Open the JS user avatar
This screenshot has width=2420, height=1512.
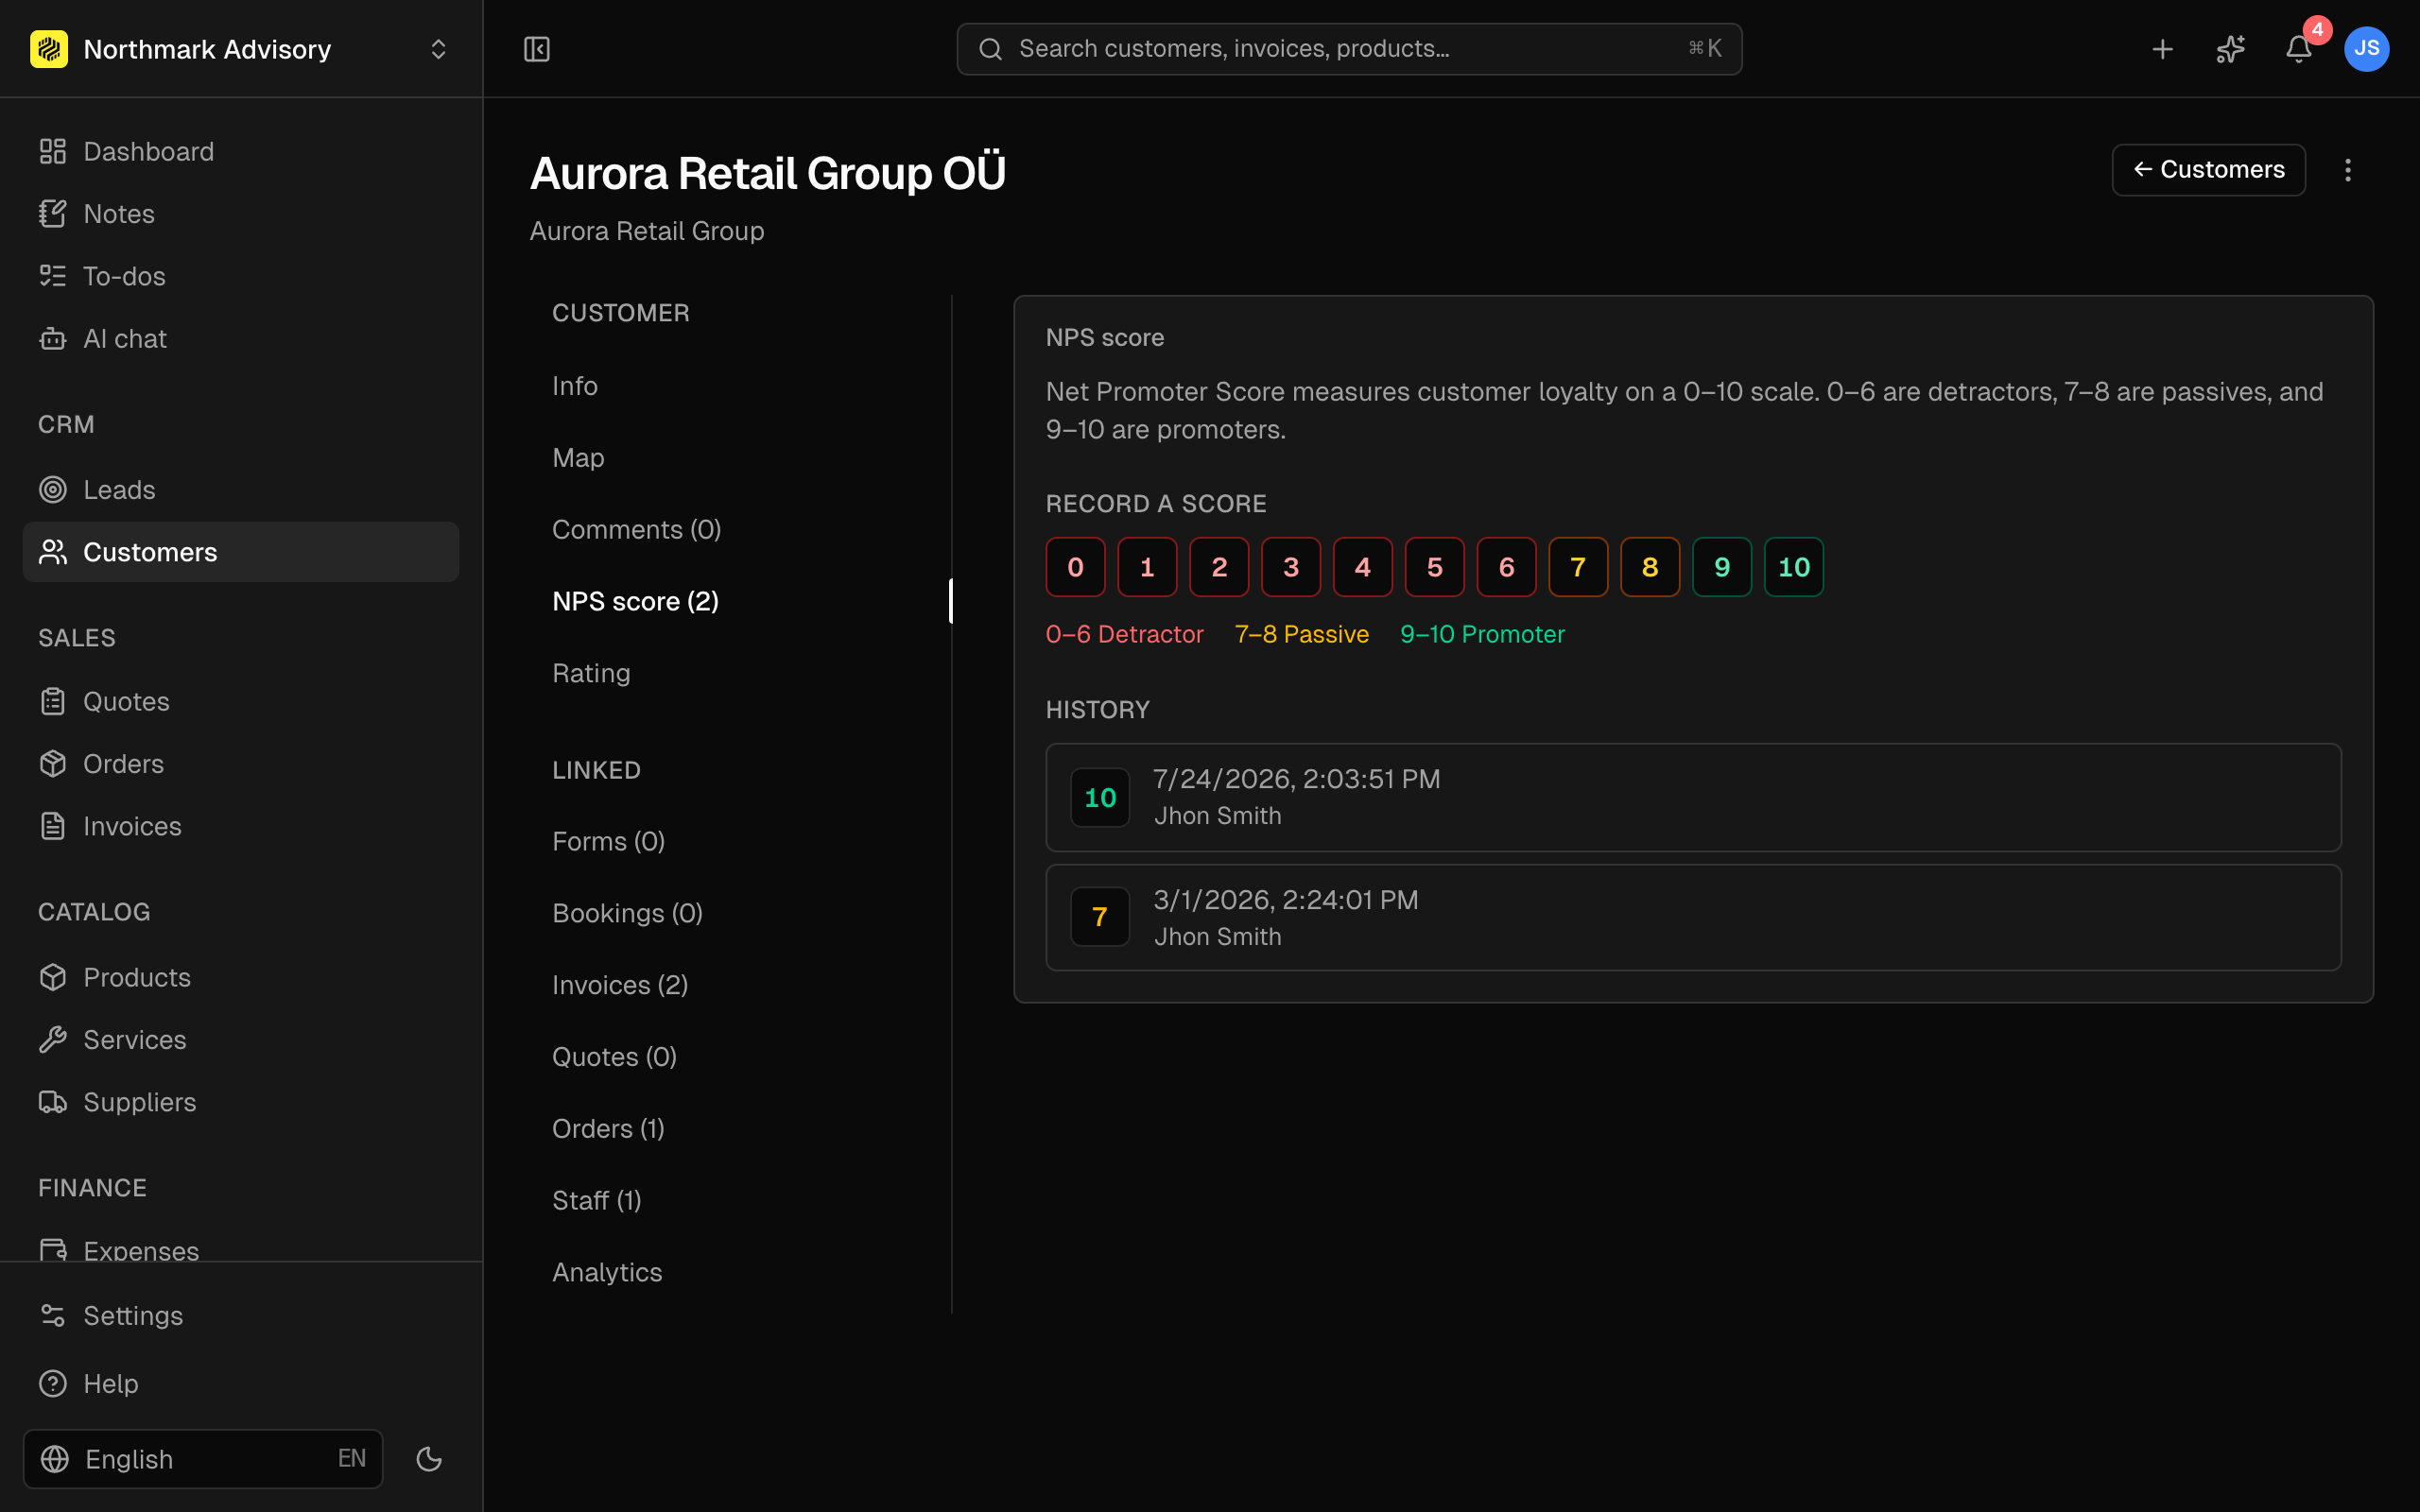tap(2366, 49)
